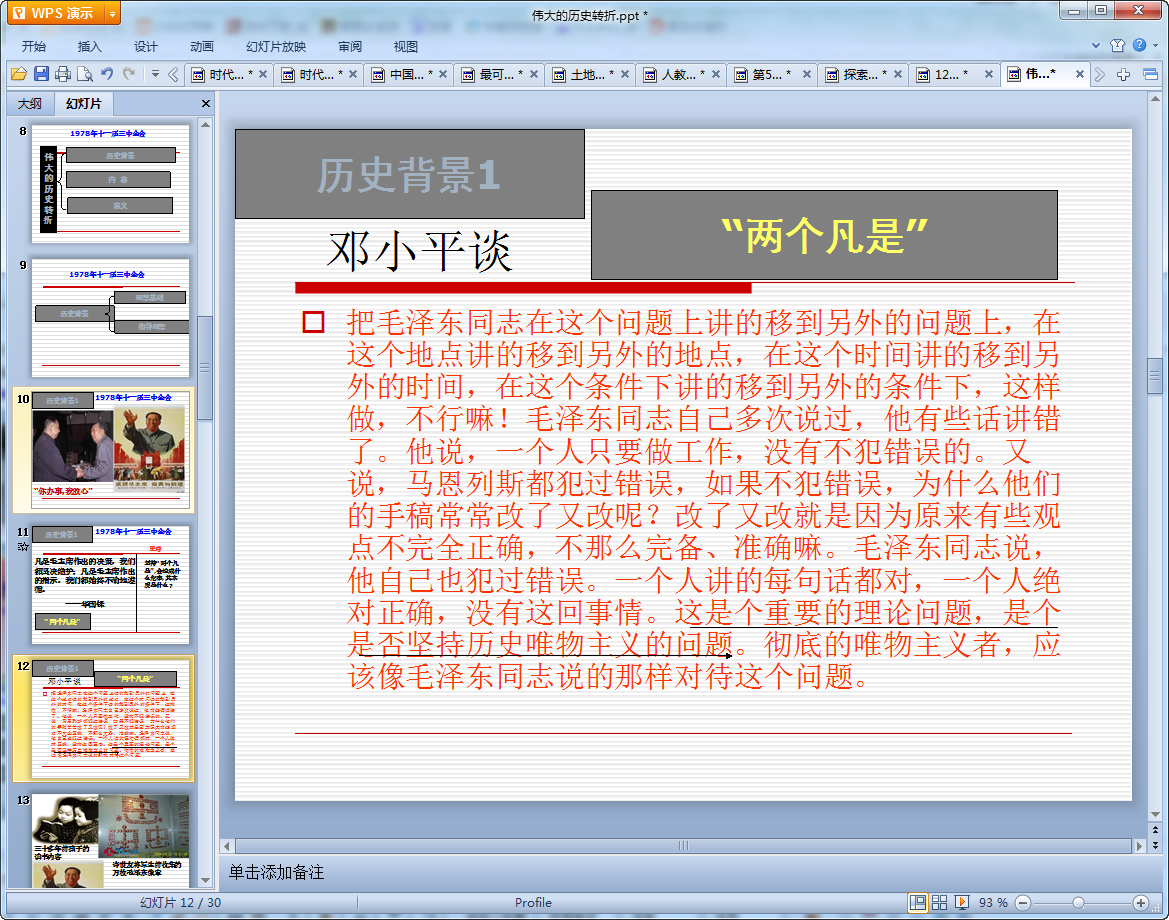Select slide 8 thumbnail
Image resolution: width=1169 pixels, height=920 pixels.
pyautogui.click(x=110, y=183)
